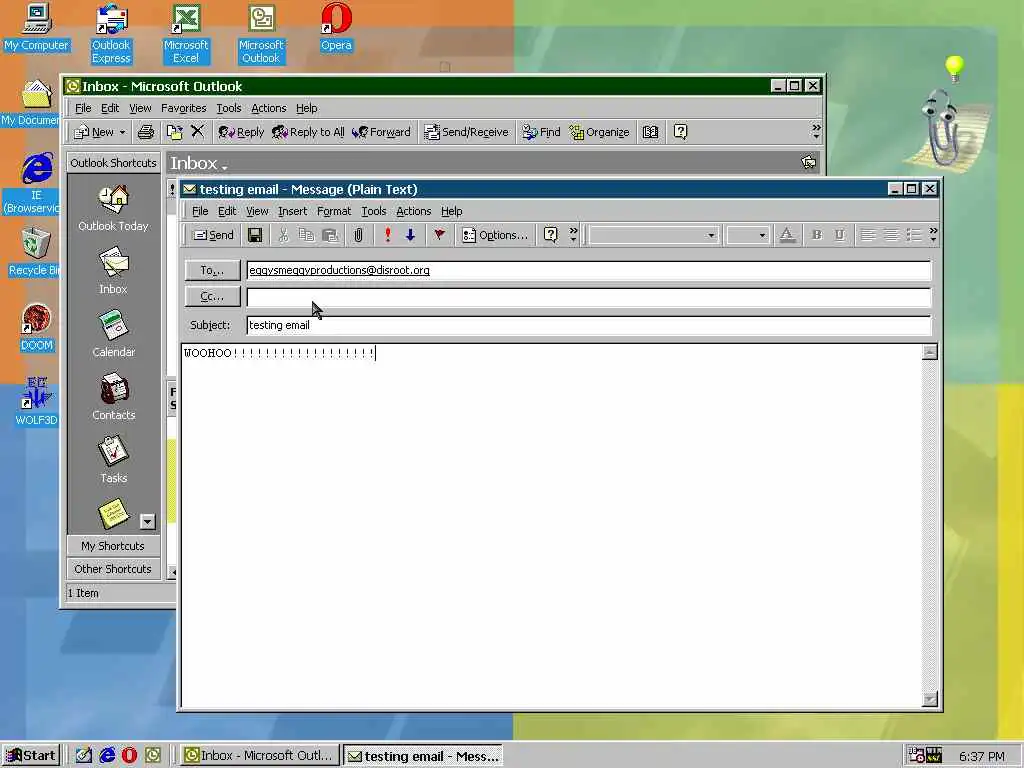
Task: Delete item with X icon
Action: [x=197, y=132]
